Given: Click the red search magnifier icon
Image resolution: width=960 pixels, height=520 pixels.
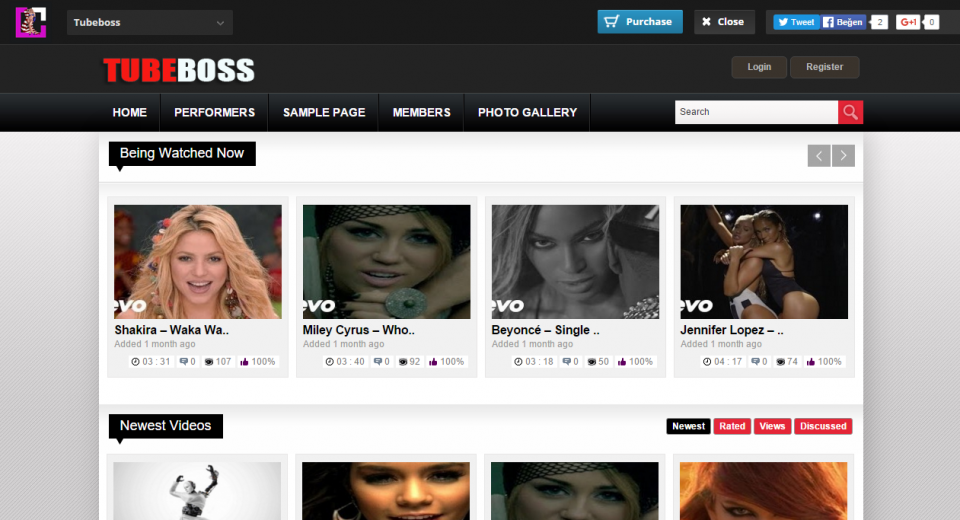Looking at the screenshot, I should [850, 112].
